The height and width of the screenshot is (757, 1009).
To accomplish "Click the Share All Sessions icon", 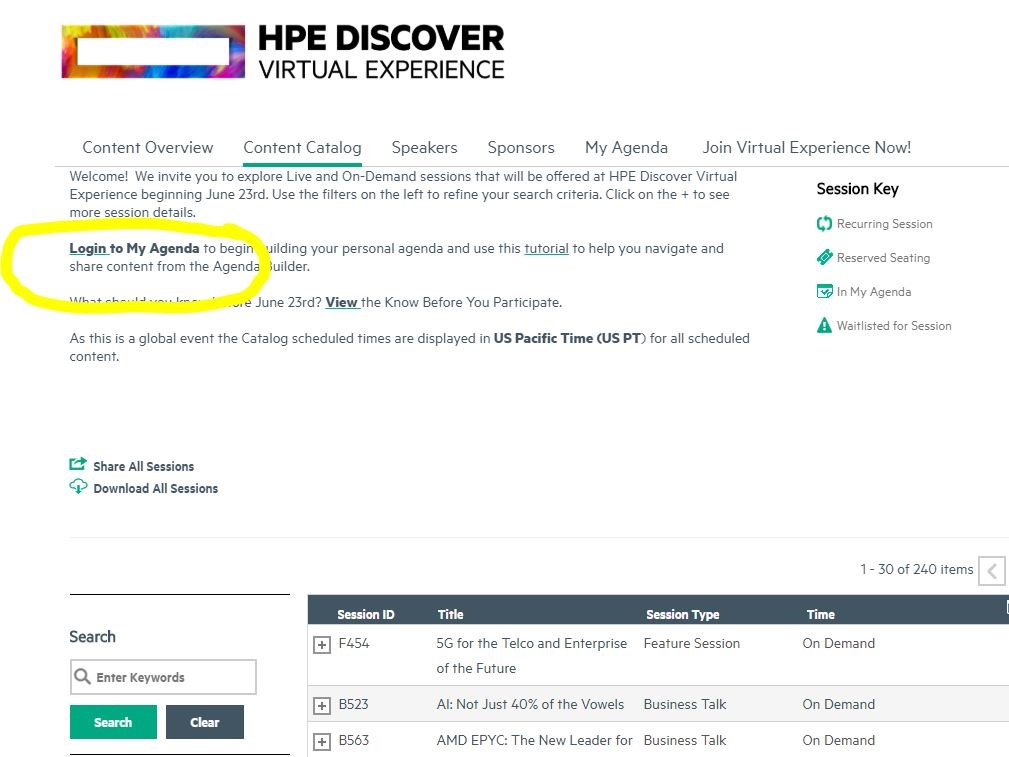I will point(78,465).
